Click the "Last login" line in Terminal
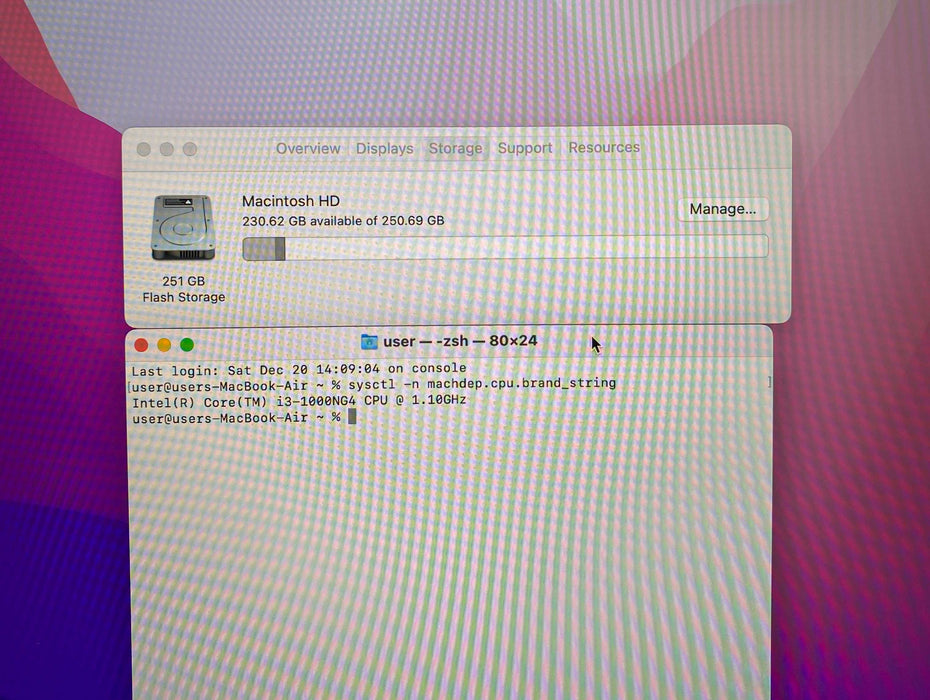Image resolution: width=930 pixels, height=700 pixels. [299, 370]
